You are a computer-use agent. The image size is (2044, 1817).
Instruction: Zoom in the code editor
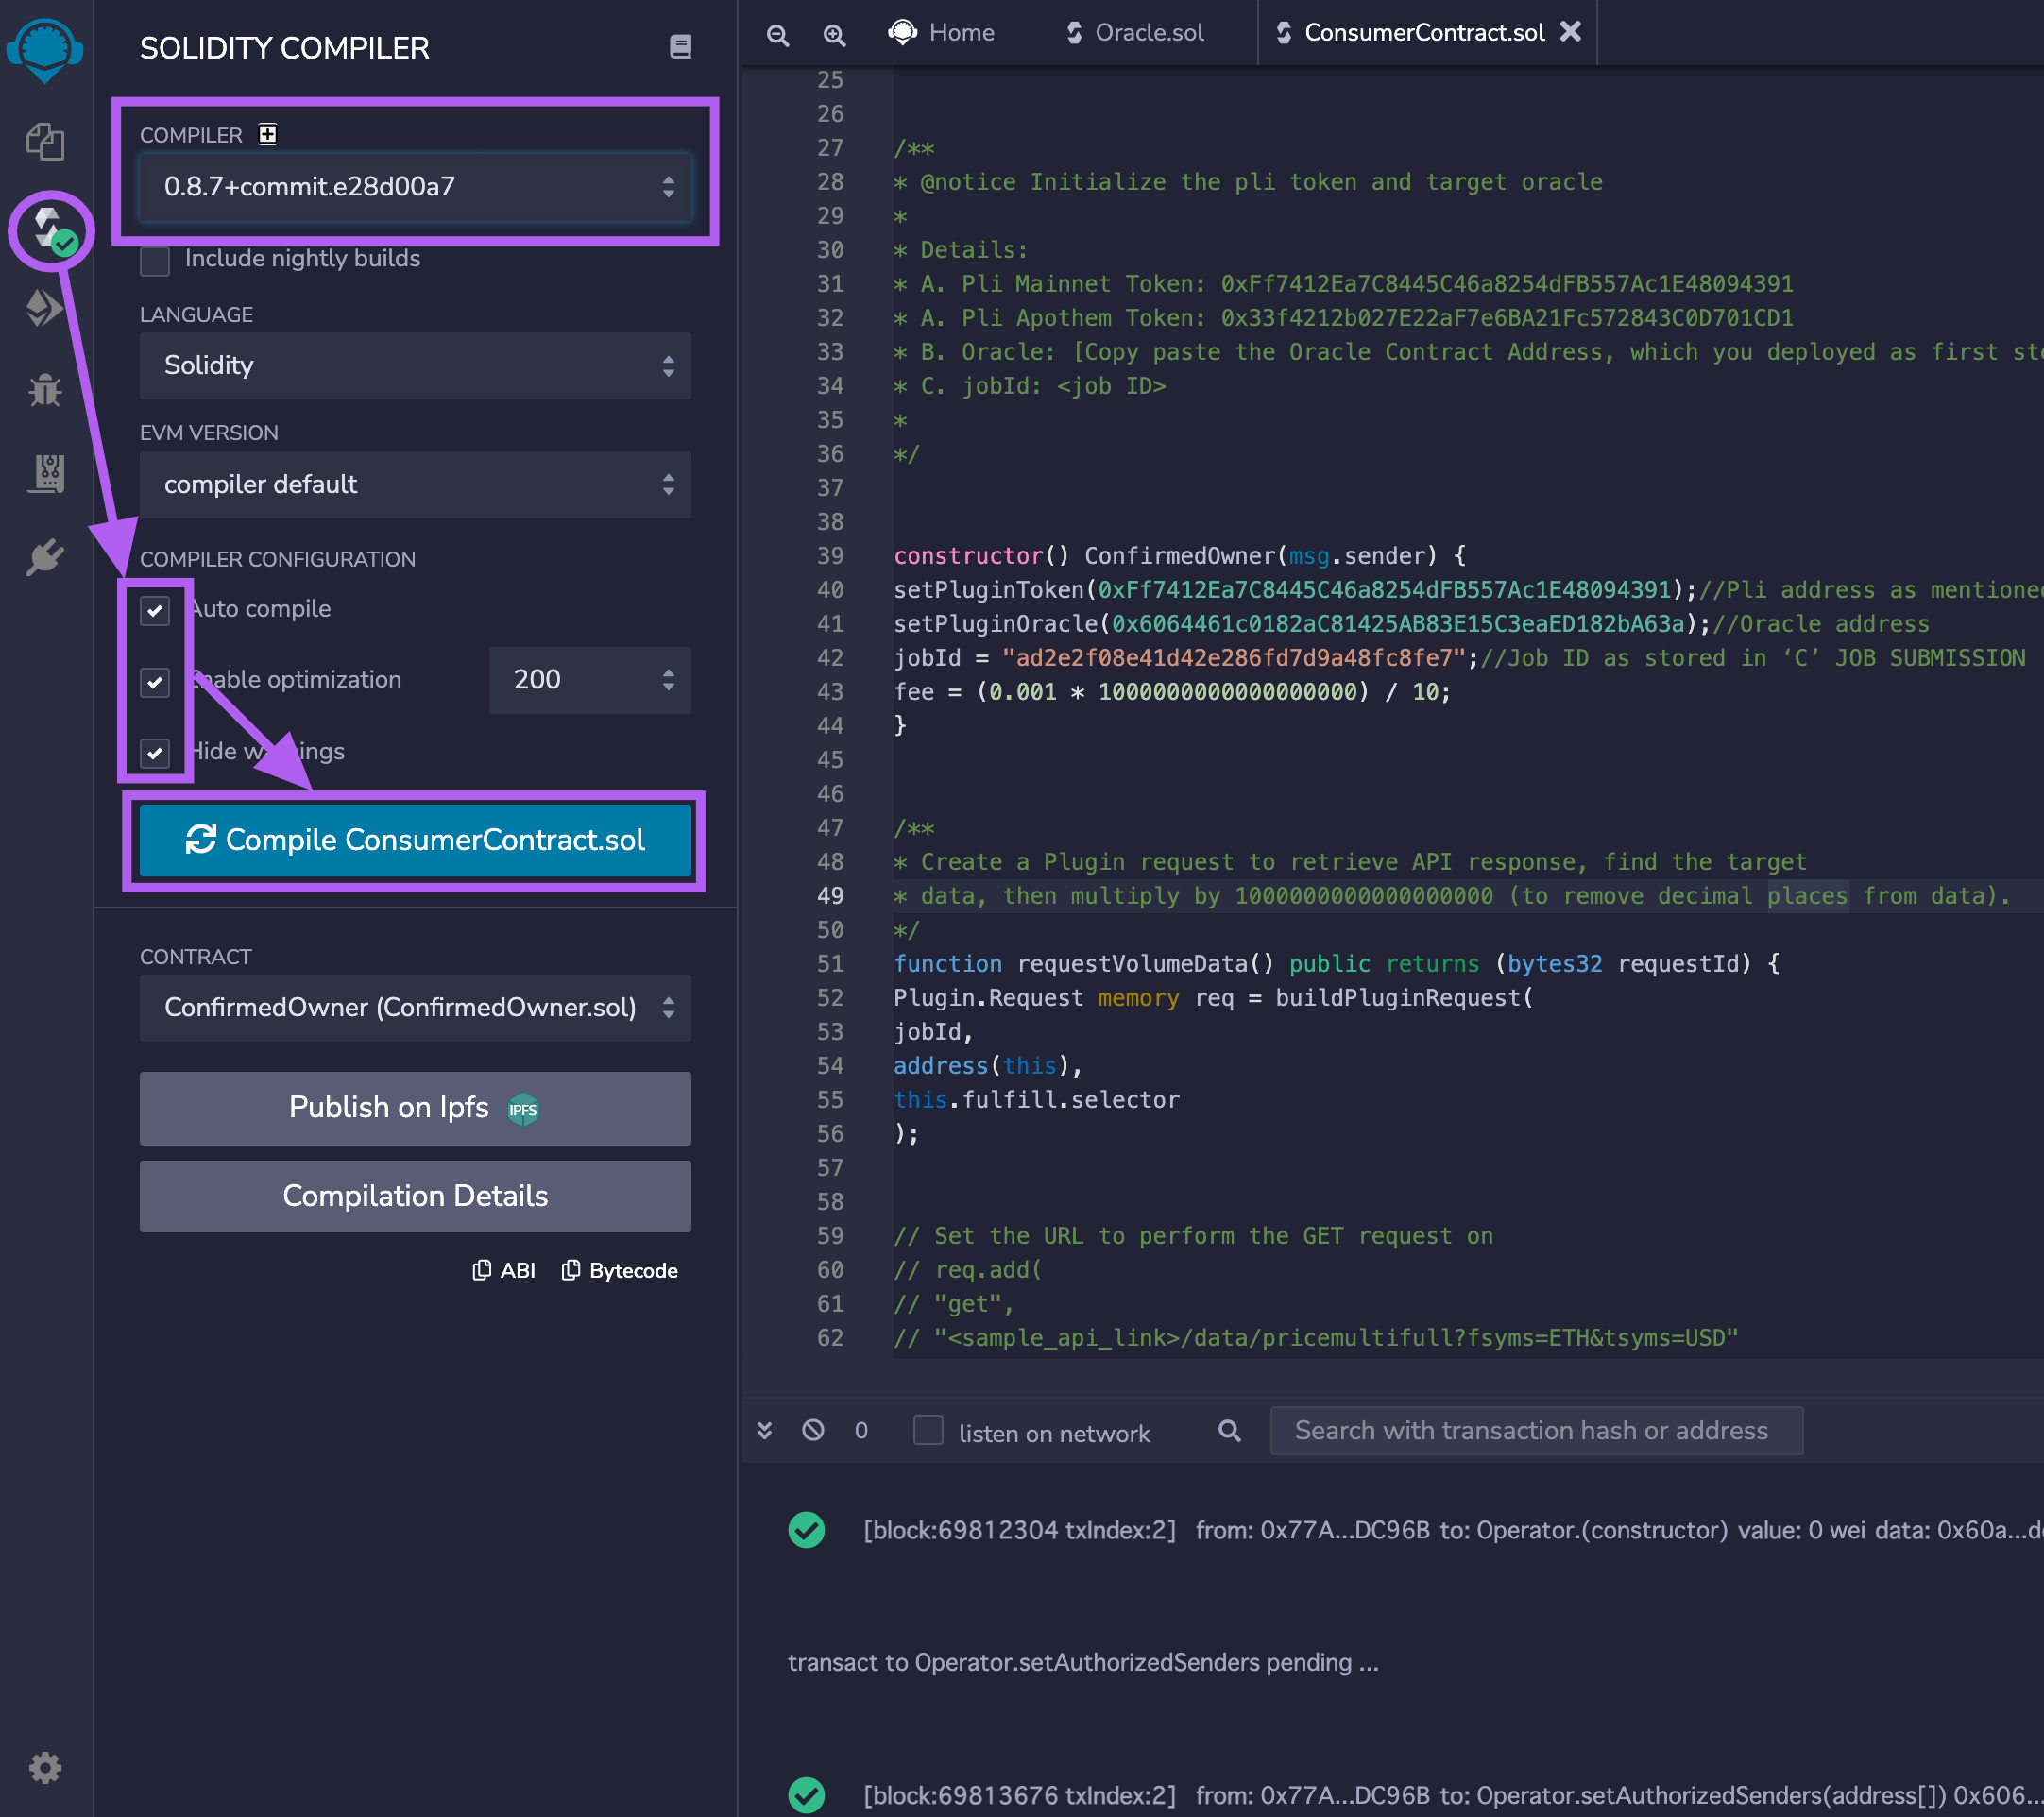835,33
